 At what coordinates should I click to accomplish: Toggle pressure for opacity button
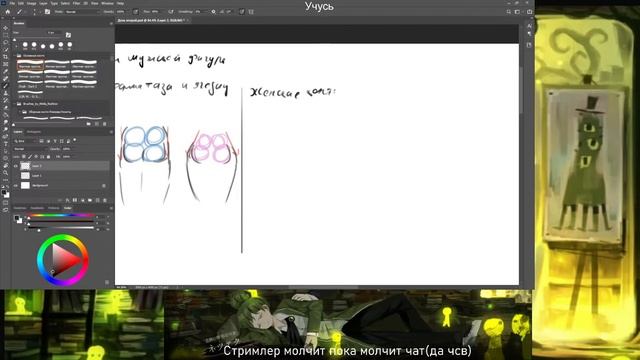136,12
